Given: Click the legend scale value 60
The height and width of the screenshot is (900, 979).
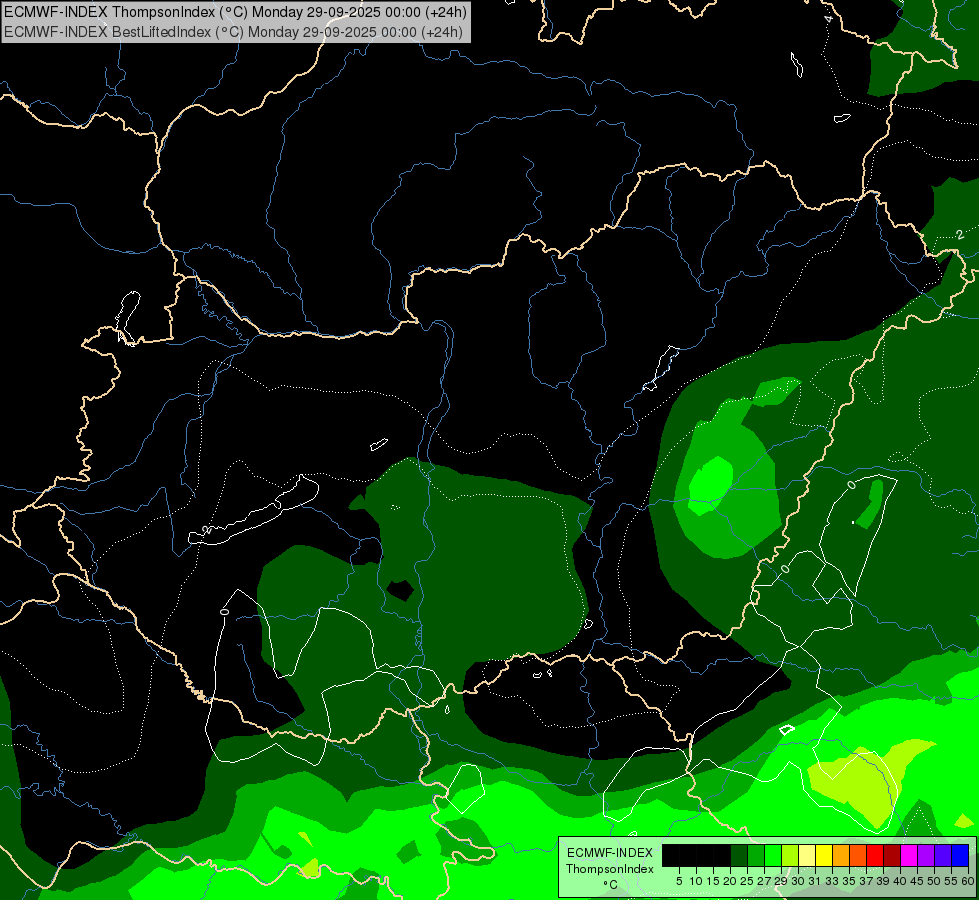Looking at the screenshot, I should point(968,881).
